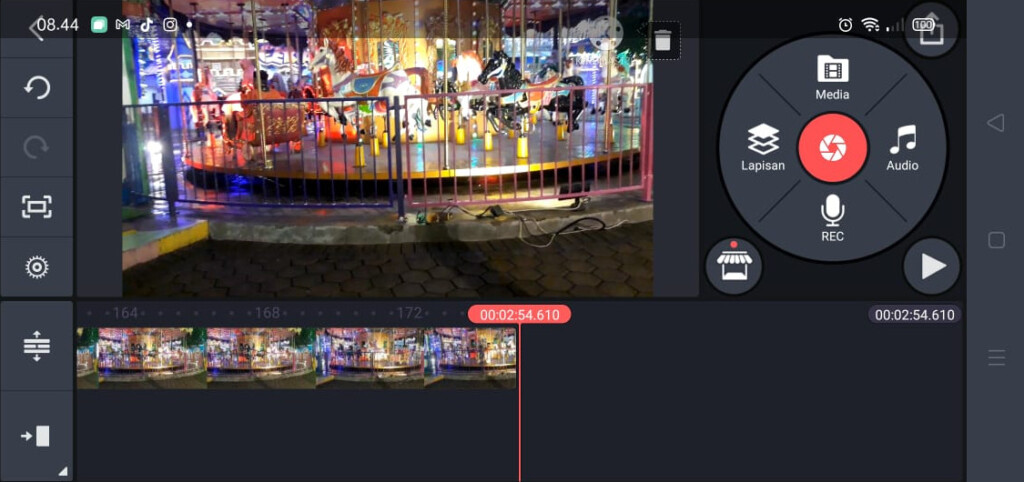
Task: Tap the Android home button
Action: pos(996,240)
